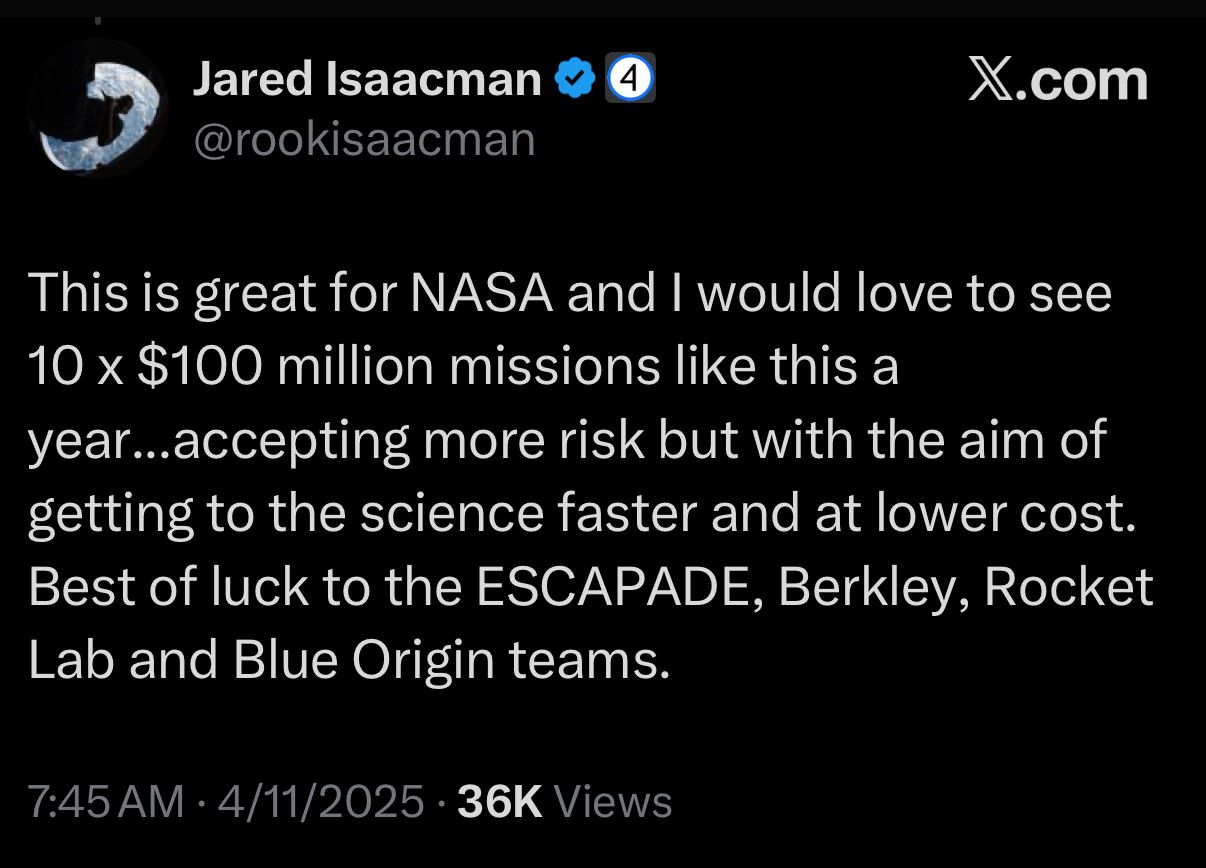
Task: Click the Views label
Action: tap(612, 802)
